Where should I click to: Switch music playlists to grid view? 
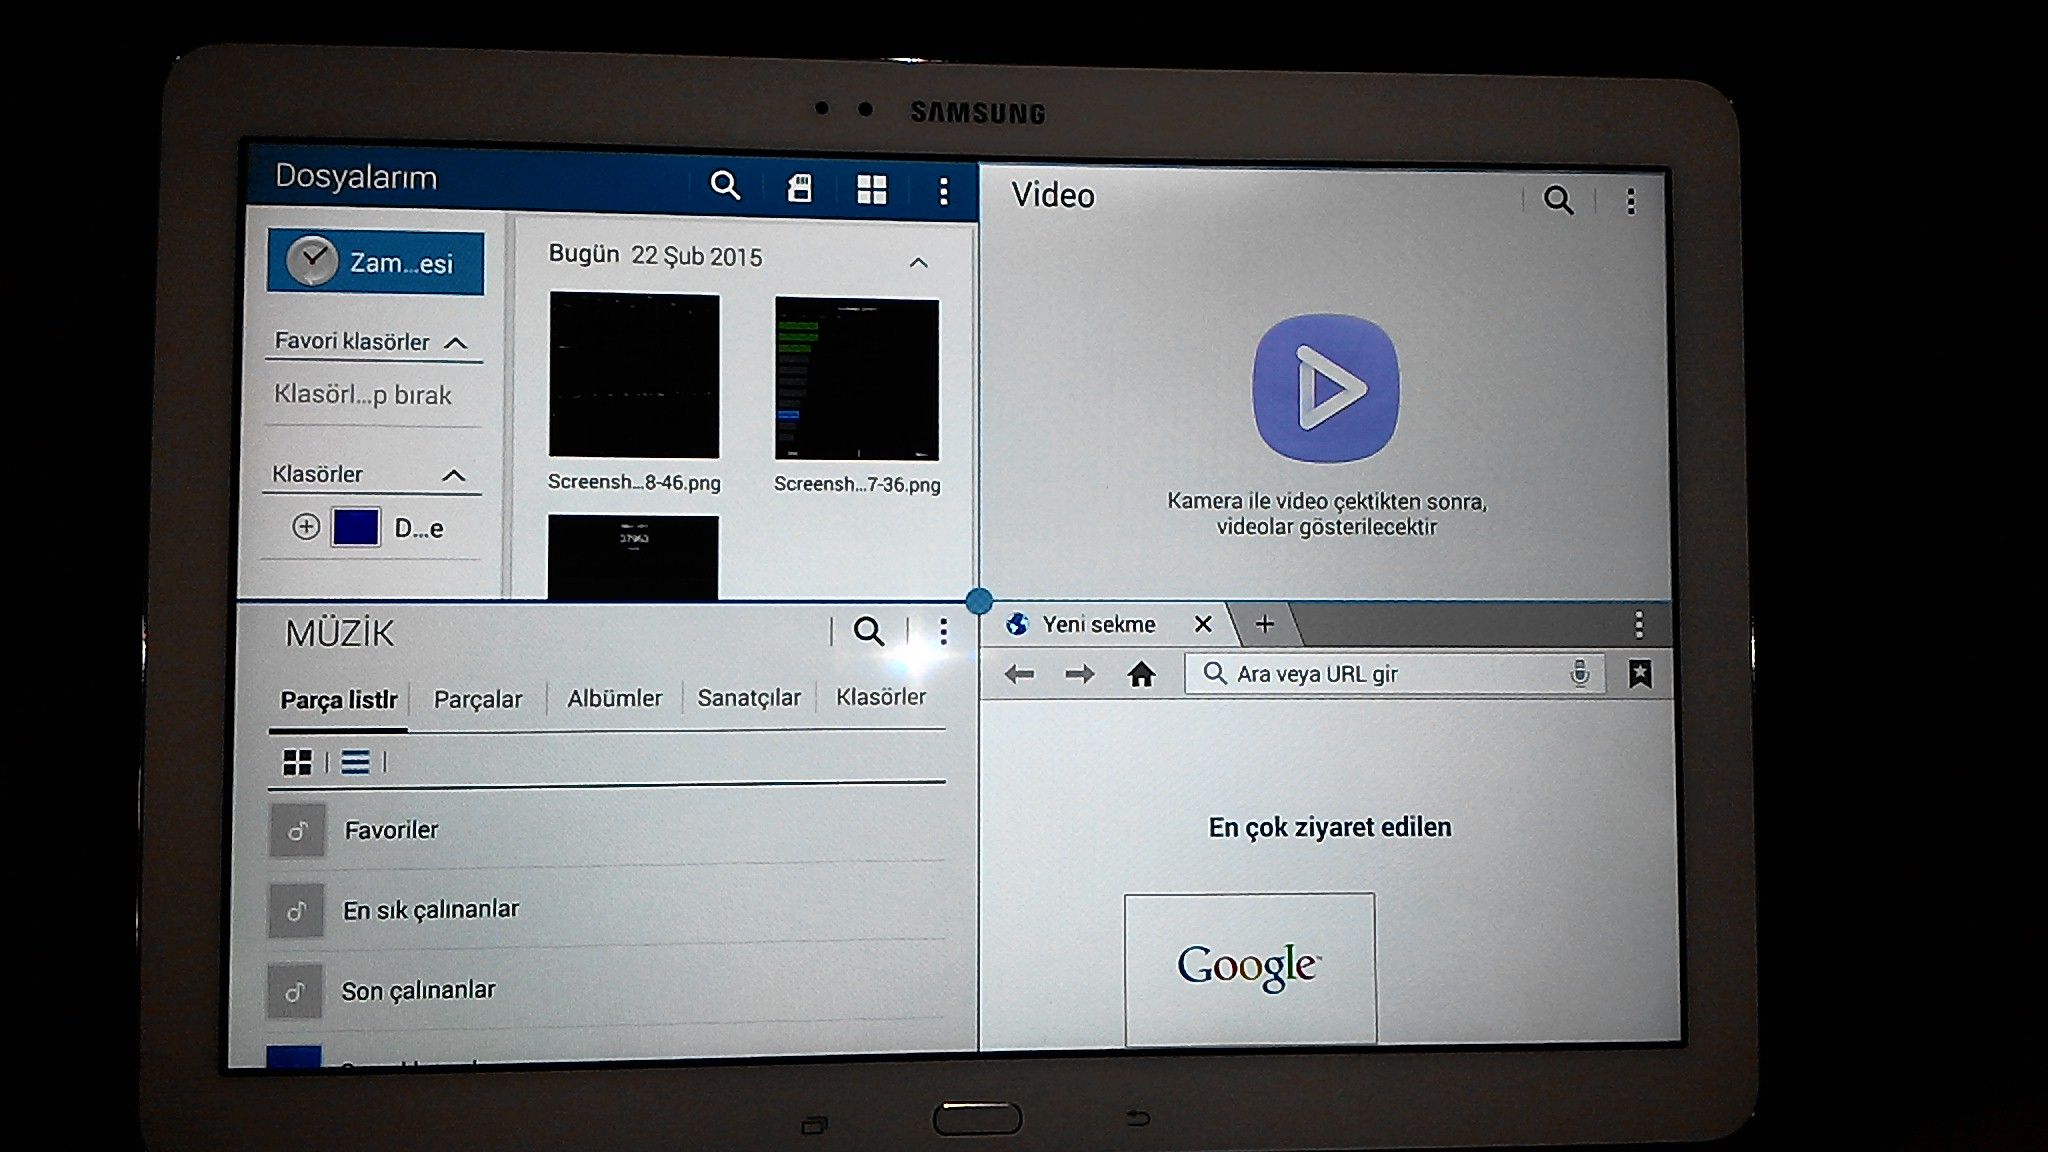pos(297,763)
